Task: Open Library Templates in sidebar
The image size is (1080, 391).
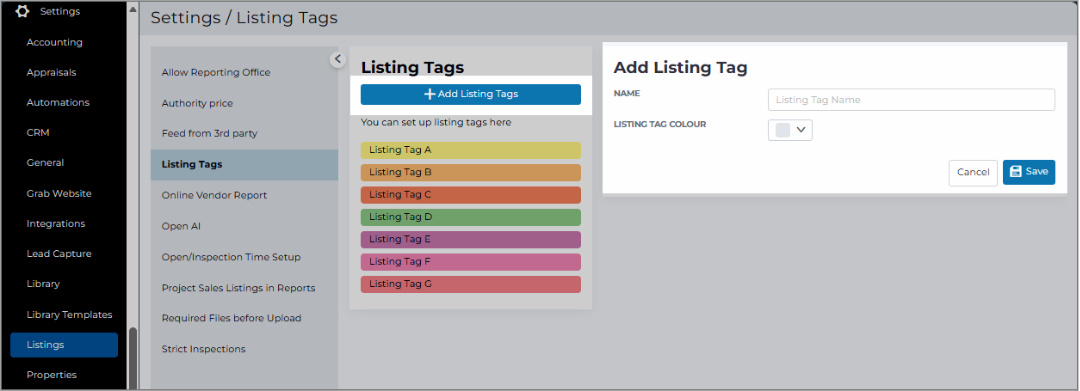Action: [69, 315]
